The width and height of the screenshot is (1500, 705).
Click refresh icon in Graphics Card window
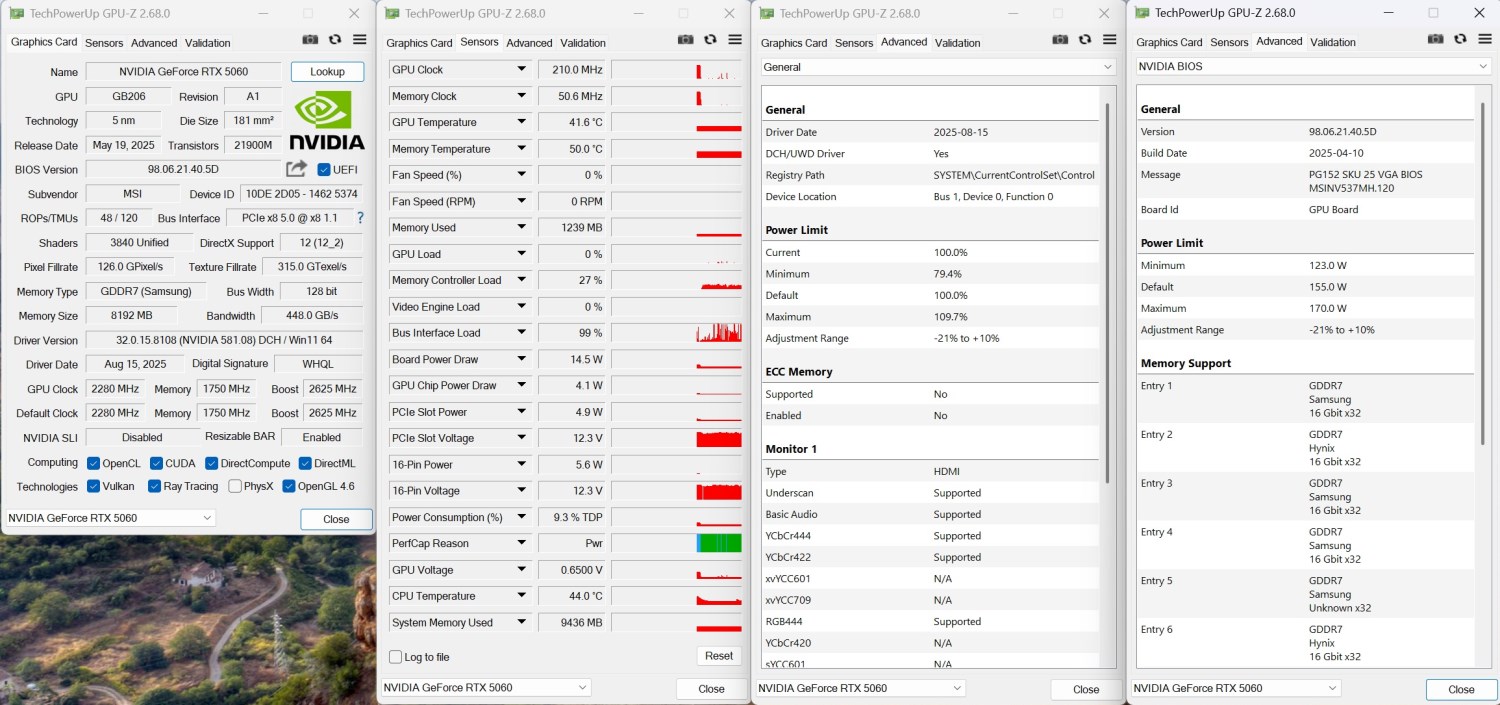[x=335, y=39]
